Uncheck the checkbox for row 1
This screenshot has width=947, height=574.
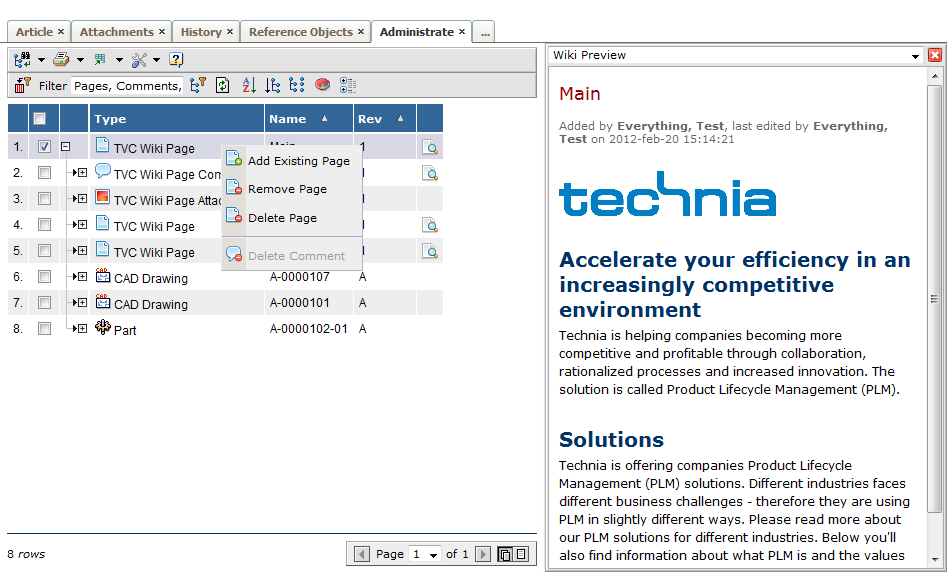point(44,147)
